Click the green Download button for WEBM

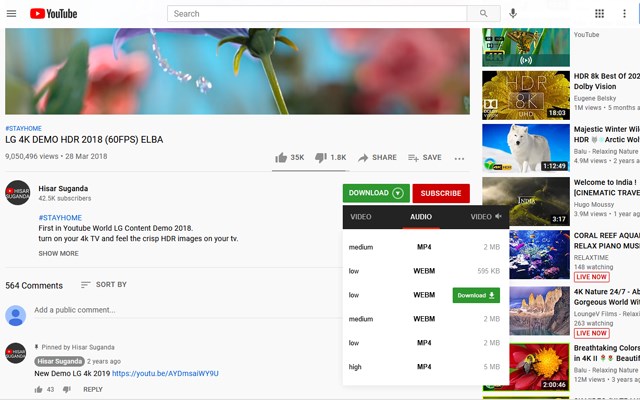pos(476,295)
